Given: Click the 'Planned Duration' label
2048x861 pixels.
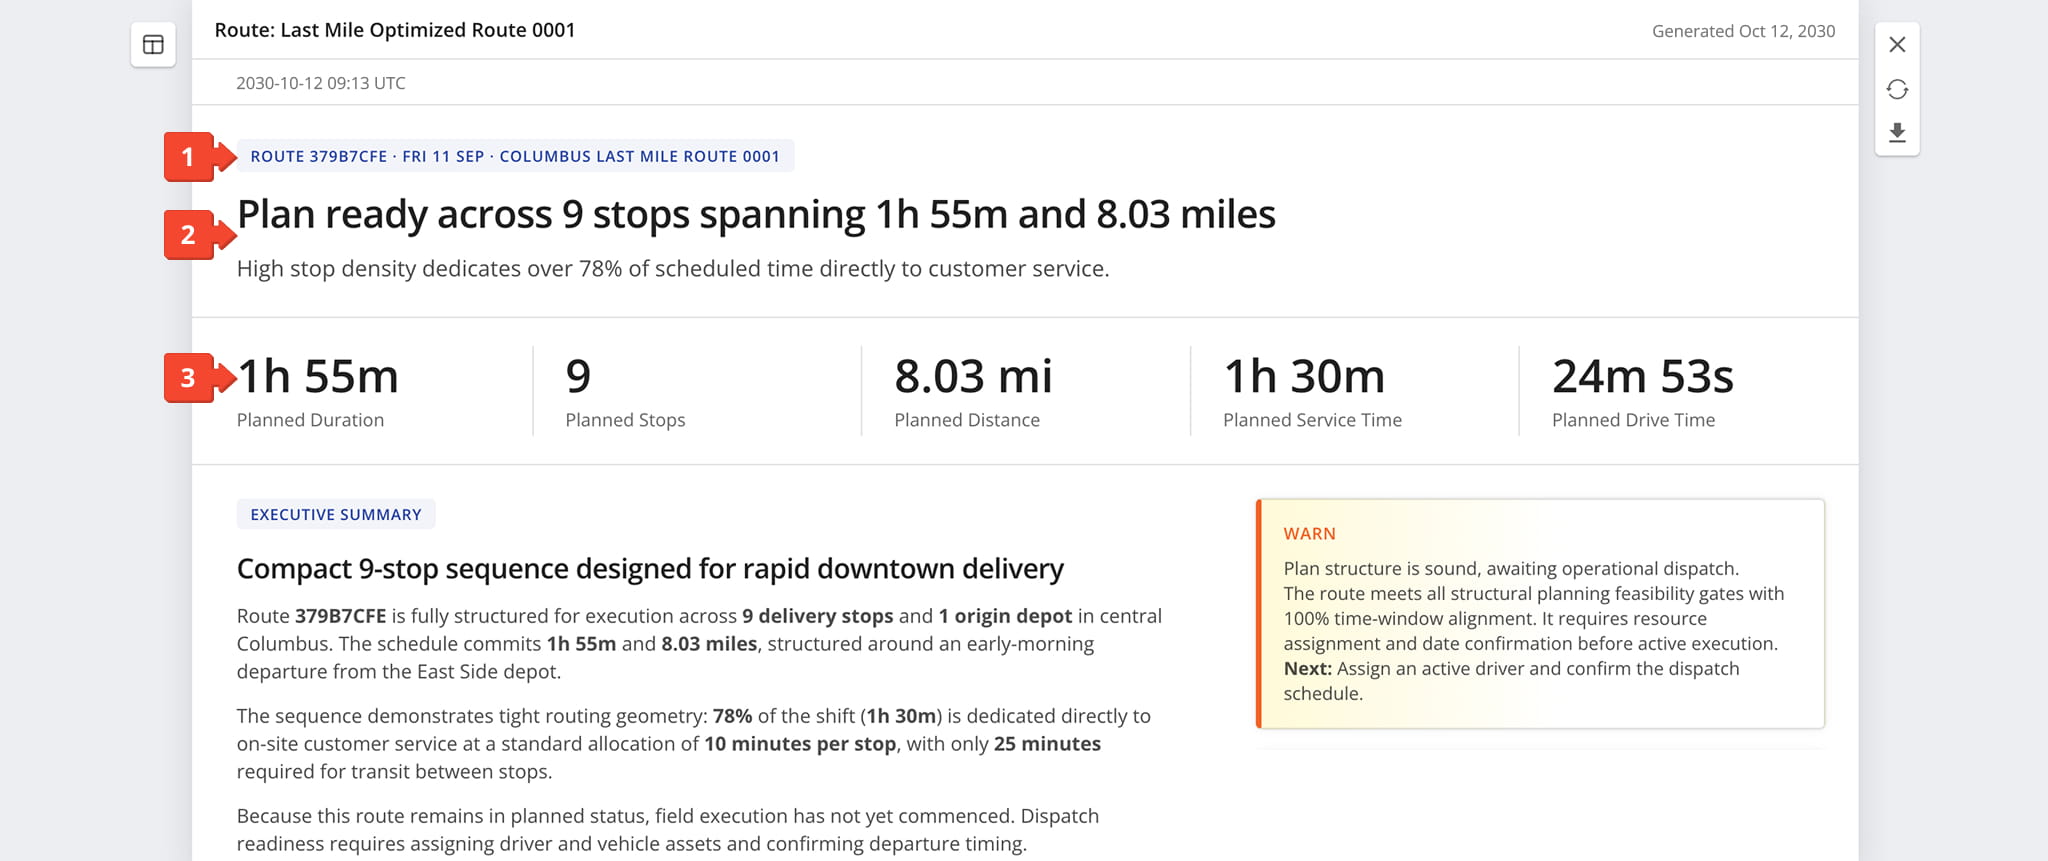Looking at the screenshot, I should tap(310, 420).
